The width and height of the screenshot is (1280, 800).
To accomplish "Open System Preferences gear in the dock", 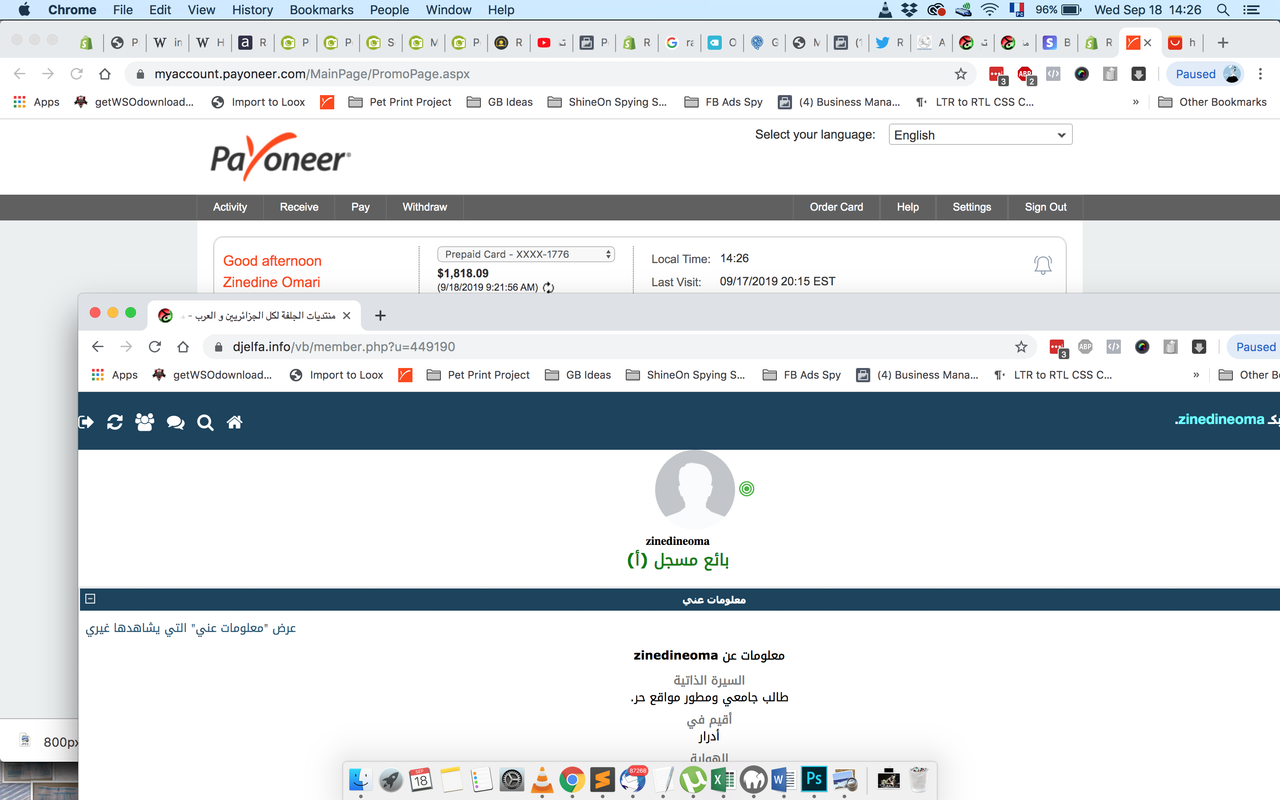I will coord(512,779).
